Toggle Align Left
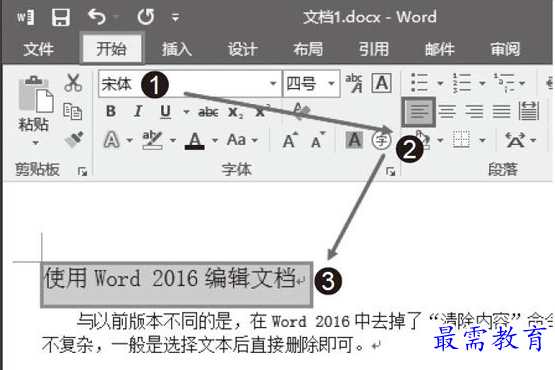The image size is (555, 370). 419,112
